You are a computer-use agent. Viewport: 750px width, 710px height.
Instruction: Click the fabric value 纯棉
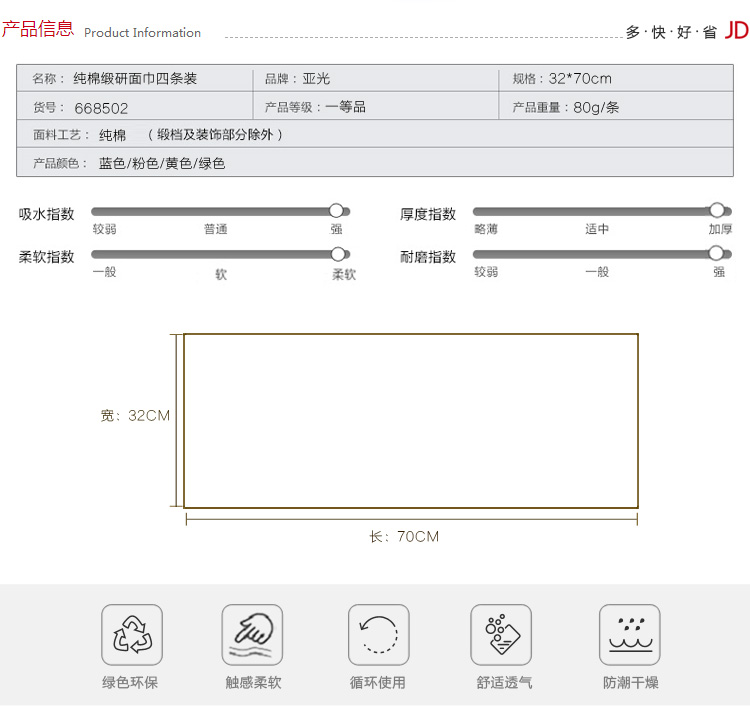click(x=112, y=135)
